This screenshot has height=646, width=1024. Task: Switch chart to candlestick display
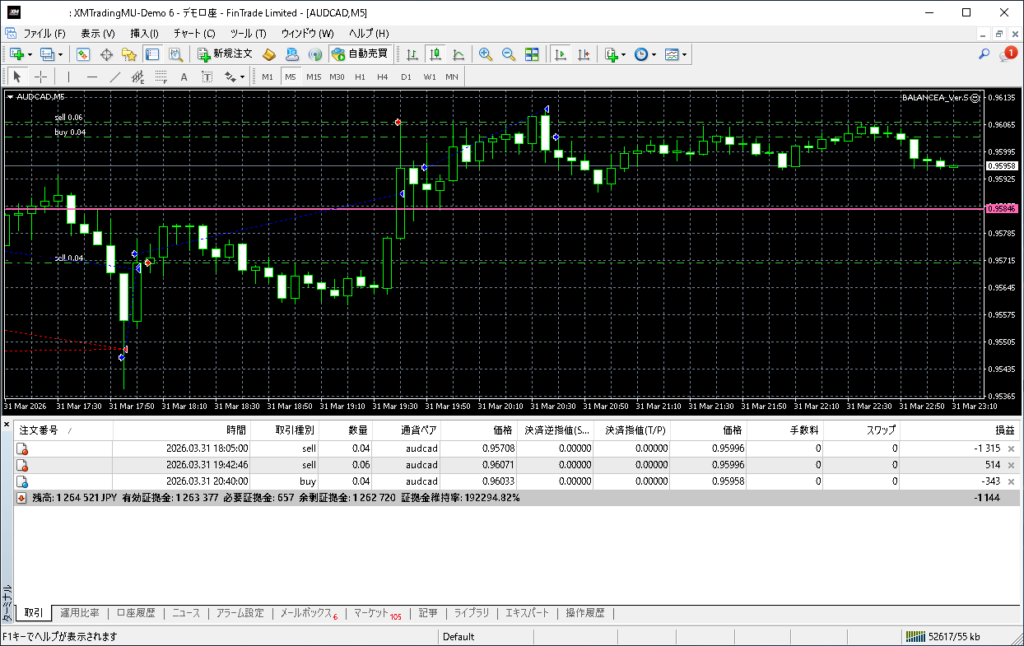(x=435, y=54)
